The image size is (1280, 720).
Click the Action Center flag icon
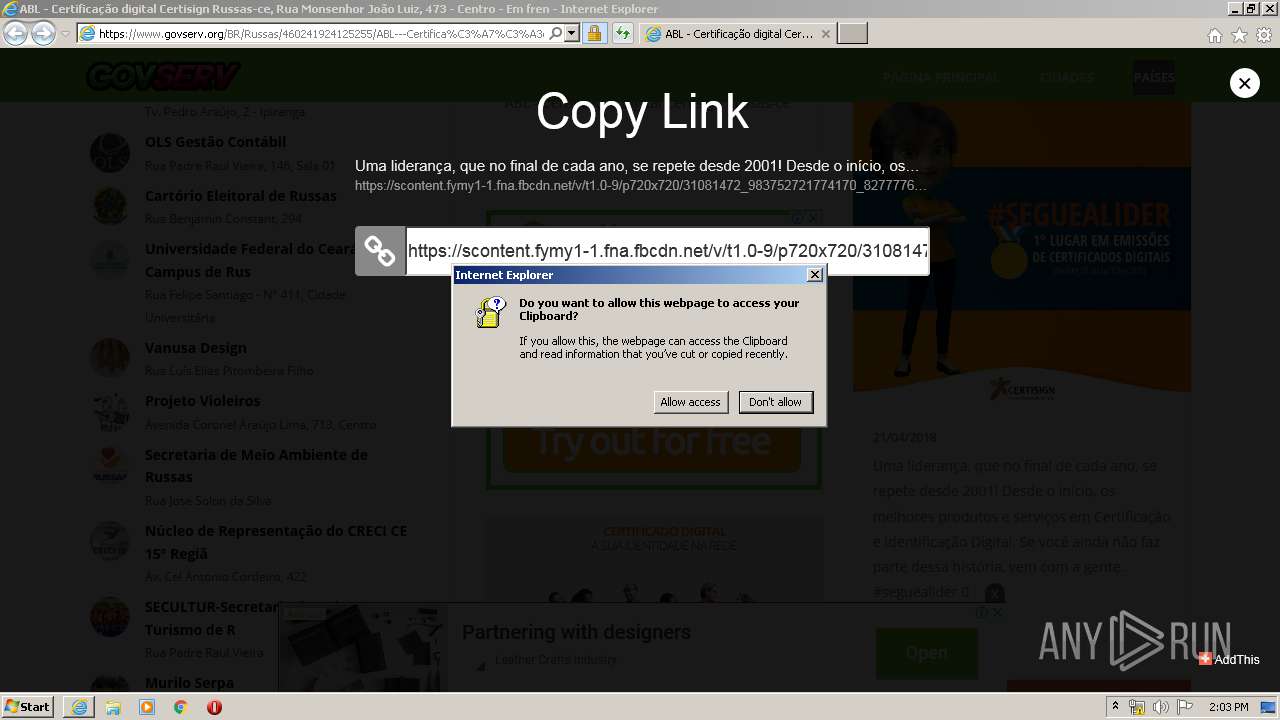click(1185, 708)
